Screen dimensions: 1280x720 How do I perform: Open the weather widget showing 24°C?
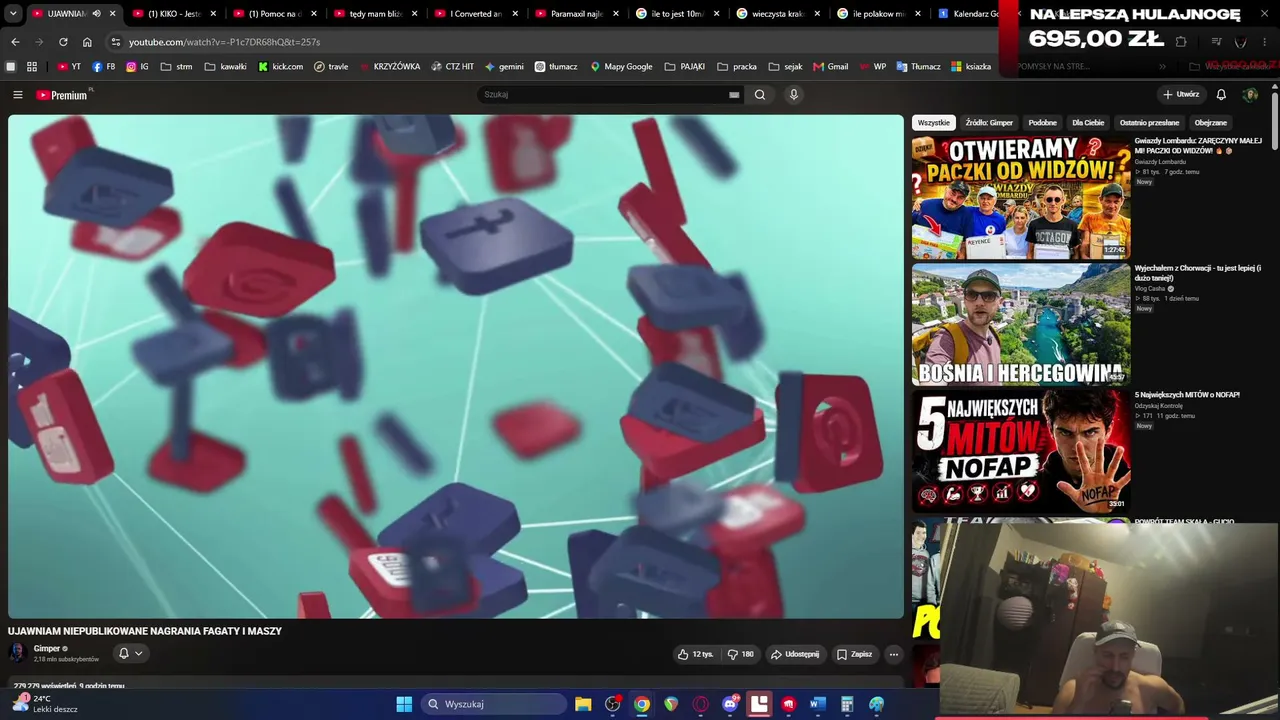coord(45,704)
